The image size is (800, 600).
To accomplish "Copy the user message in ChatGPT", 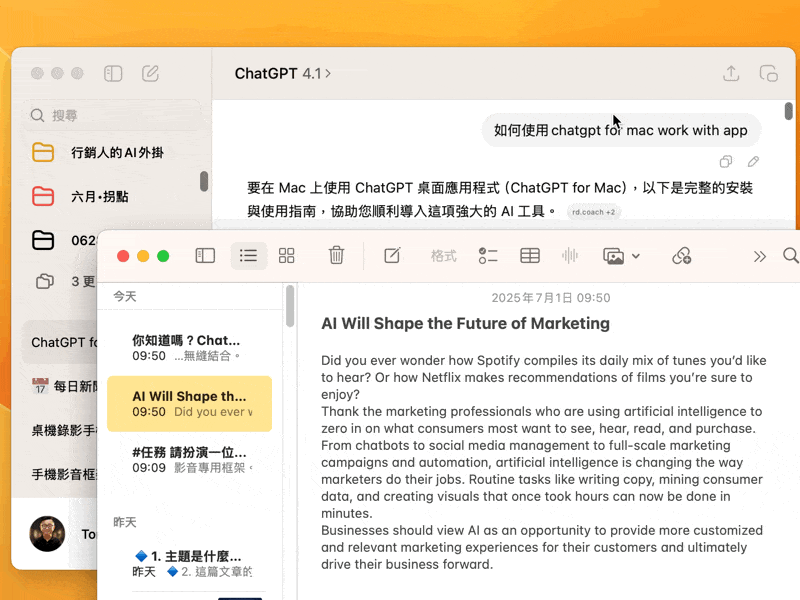I will 726,162.
